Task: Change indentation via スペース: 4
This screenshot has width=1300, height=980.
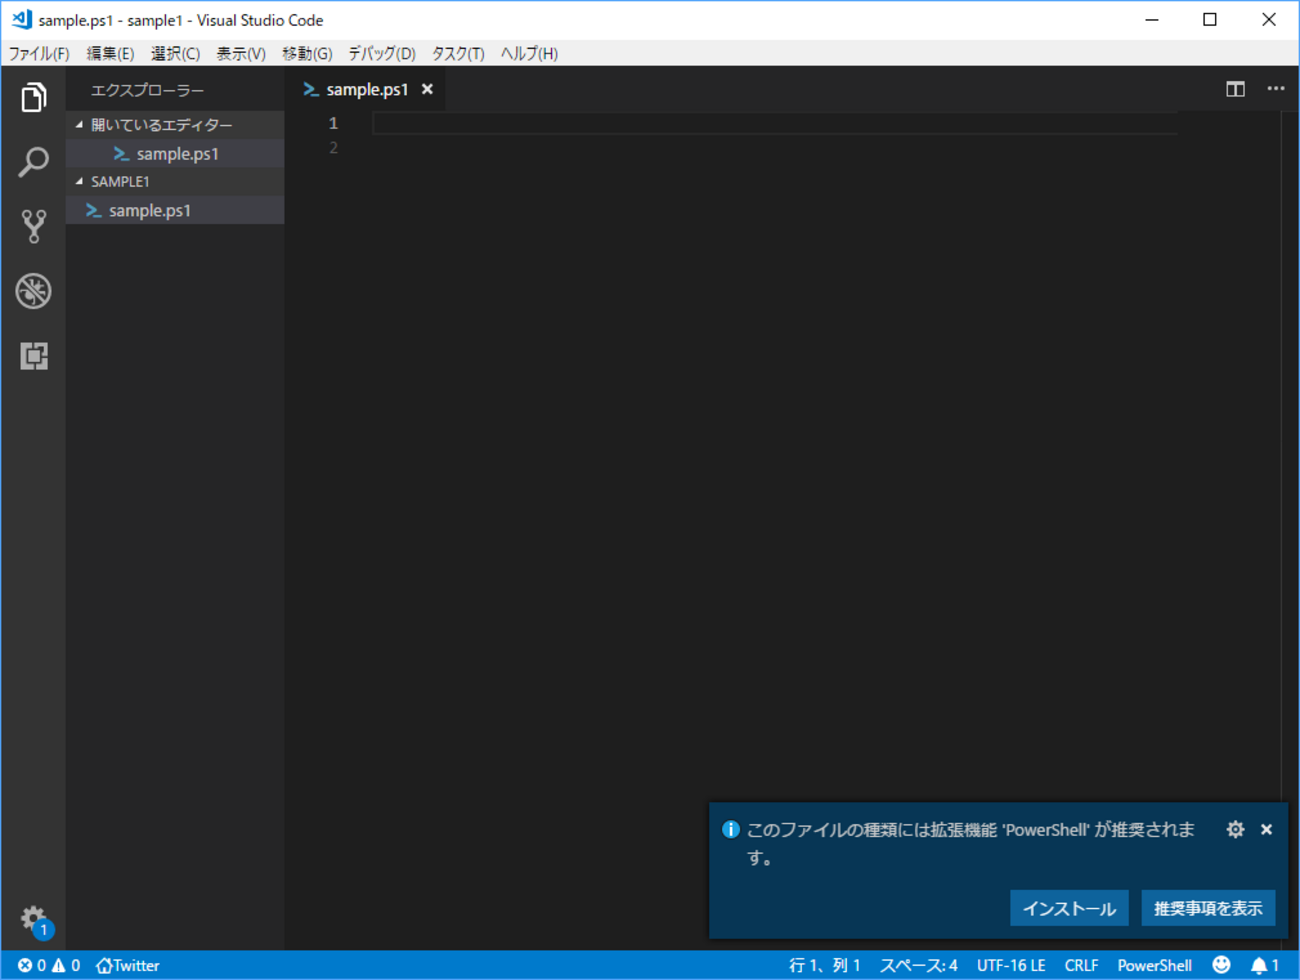Action: (918, 965)
